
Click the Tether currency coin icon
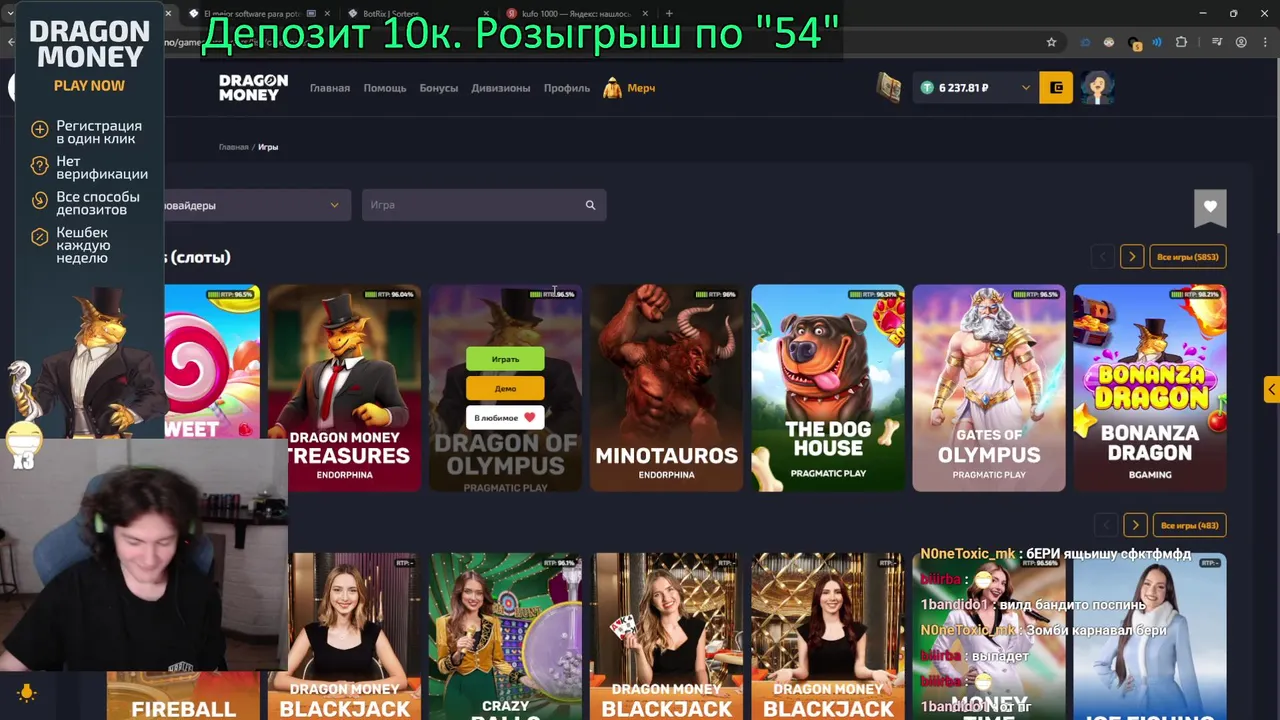pos(927,88)
